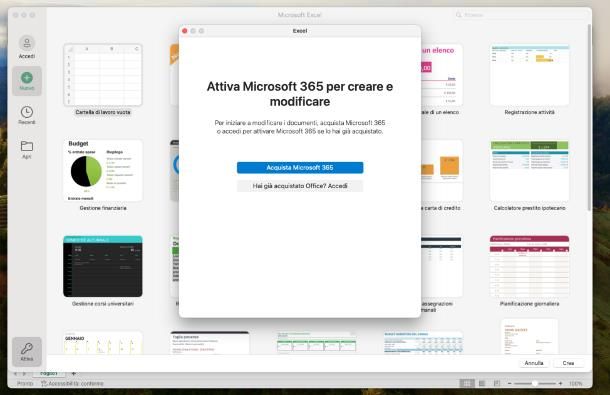Click the Gestione corsi universitari label
This screenshot has height=395, width=610.
pyautogui.click(x=103, y=304)
